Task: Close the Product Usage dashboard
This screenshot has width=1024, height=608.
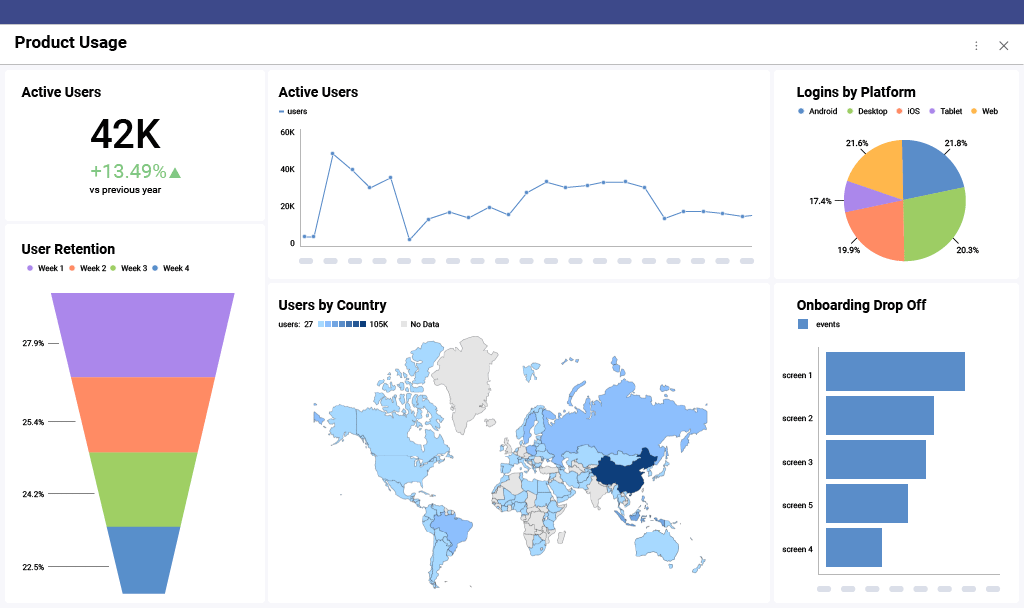Action: coord(1003,45)
